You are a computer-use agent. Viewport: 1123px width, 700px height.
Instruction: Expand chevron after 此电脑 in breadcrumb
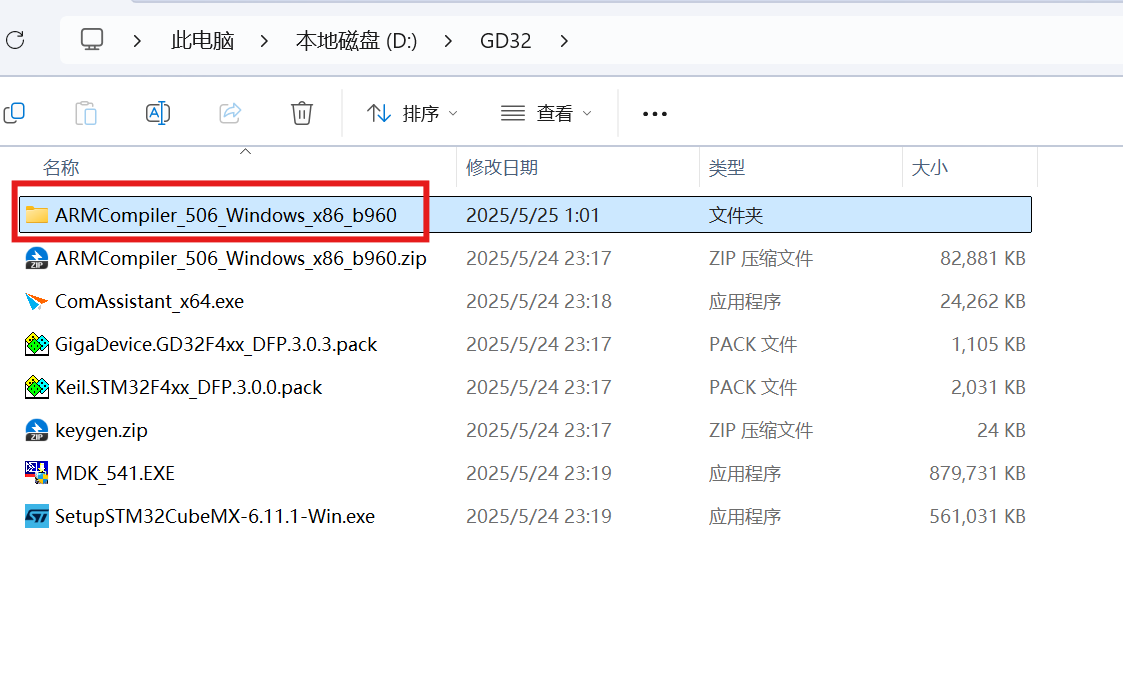tap(264, 41)
